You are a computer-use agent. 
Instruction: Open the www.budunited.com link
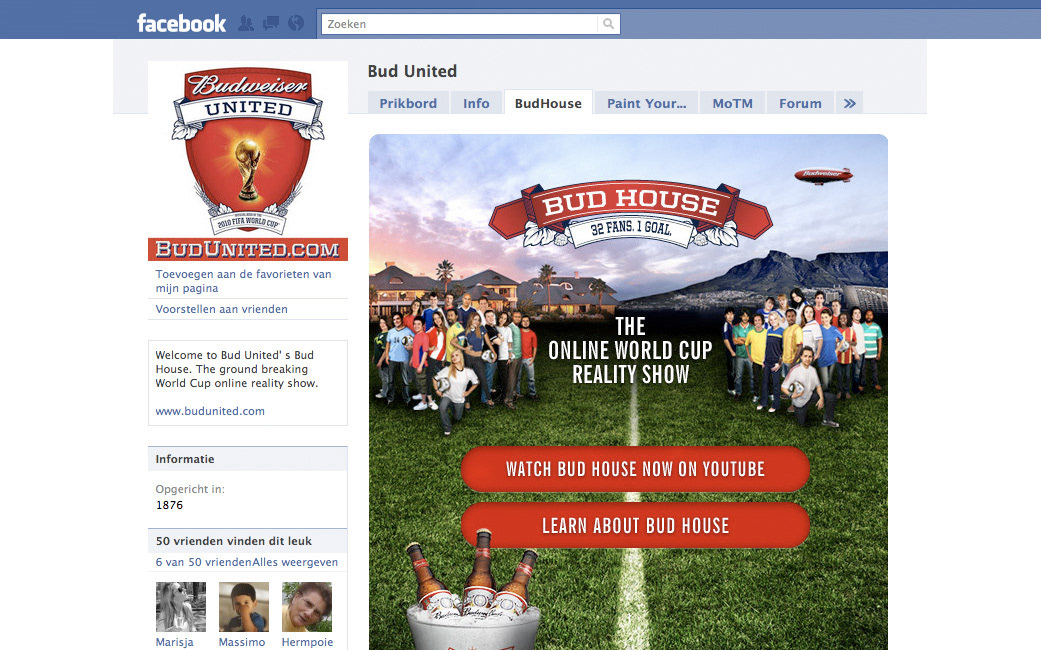tap(210, 411)
